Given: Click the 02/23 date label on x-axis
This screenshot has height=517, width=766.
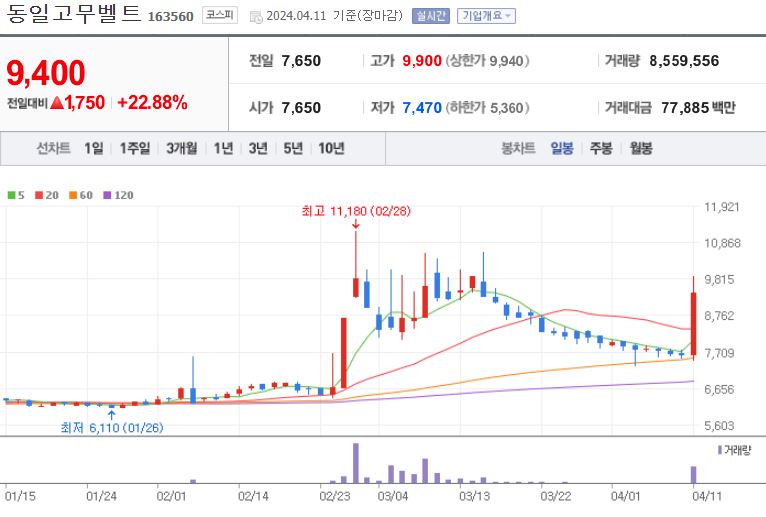Looking at the screenshot, I should pos(335,496).
